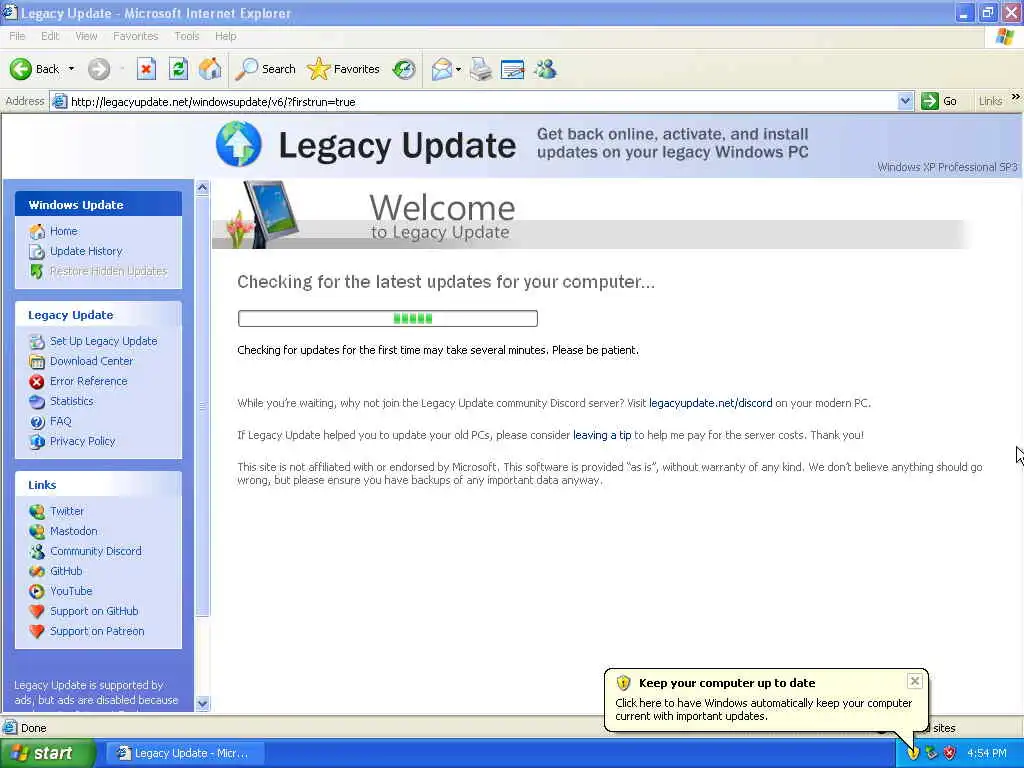
Task: Open the legacyupdate.net/discord link
Action: (711, 403)
